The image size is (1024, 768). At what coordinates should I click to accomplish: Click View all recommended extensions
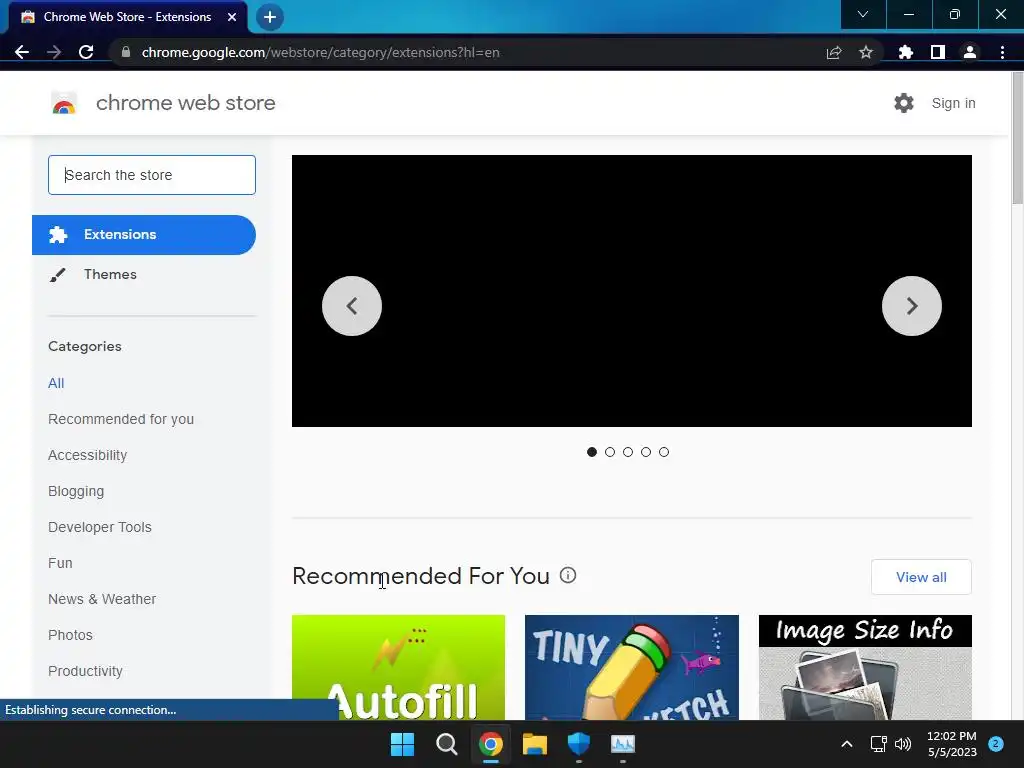tap(921, 577)
